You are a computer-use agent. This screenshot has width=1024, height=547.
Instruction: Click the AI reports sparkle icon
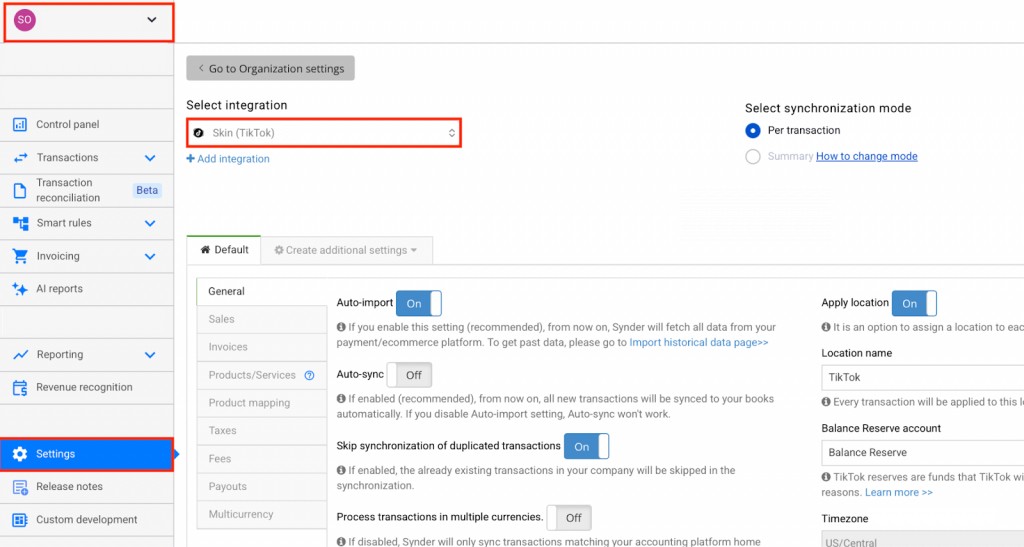pos(19,289)
